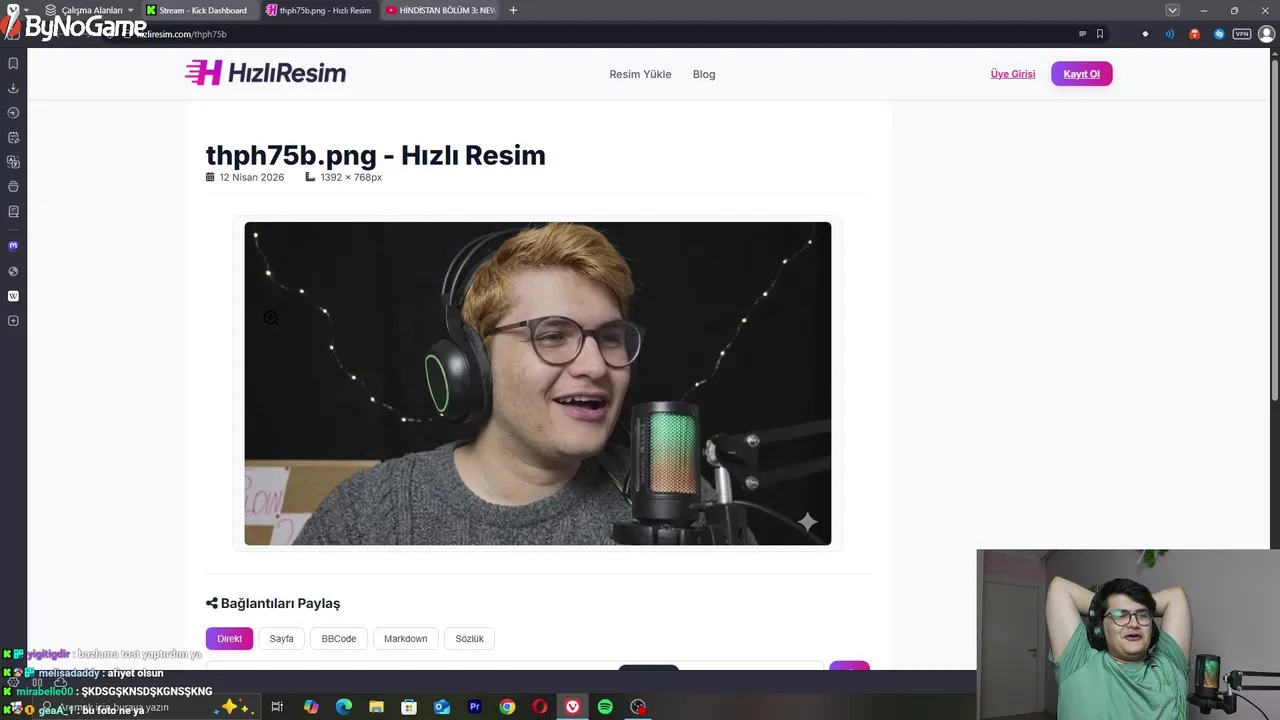
Task: Open the Wikipedia web panel
Action: 13,296
